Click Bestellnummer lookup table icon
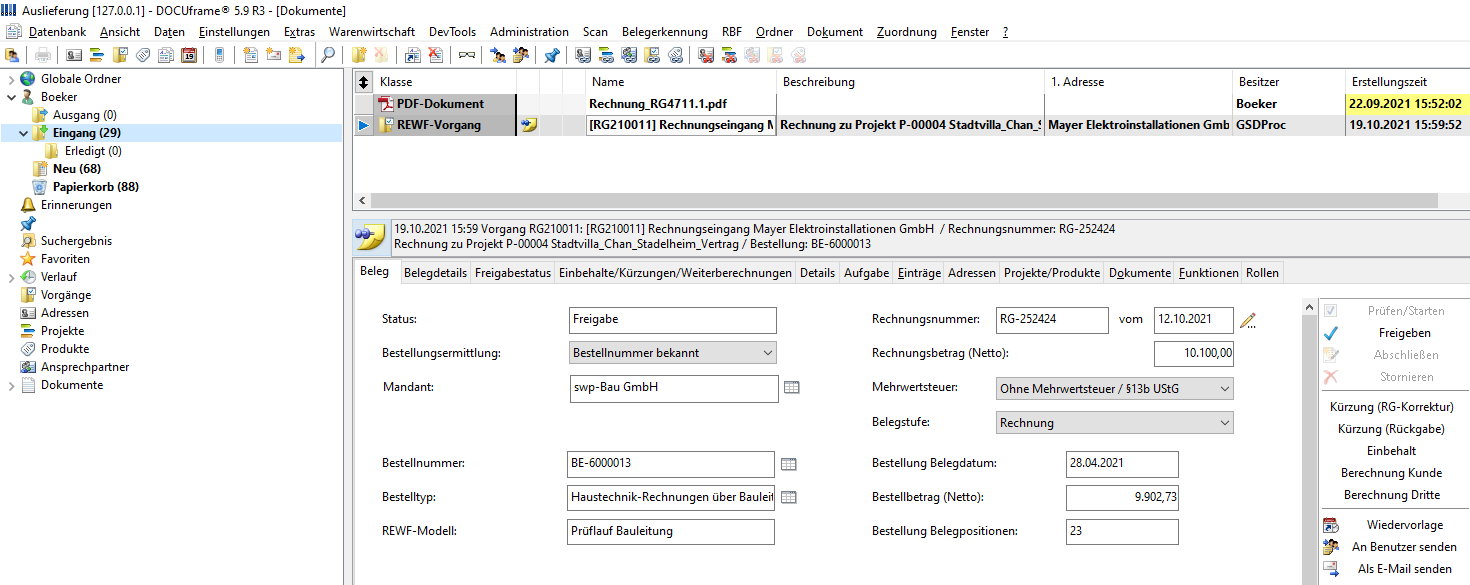 click(788, 464)
